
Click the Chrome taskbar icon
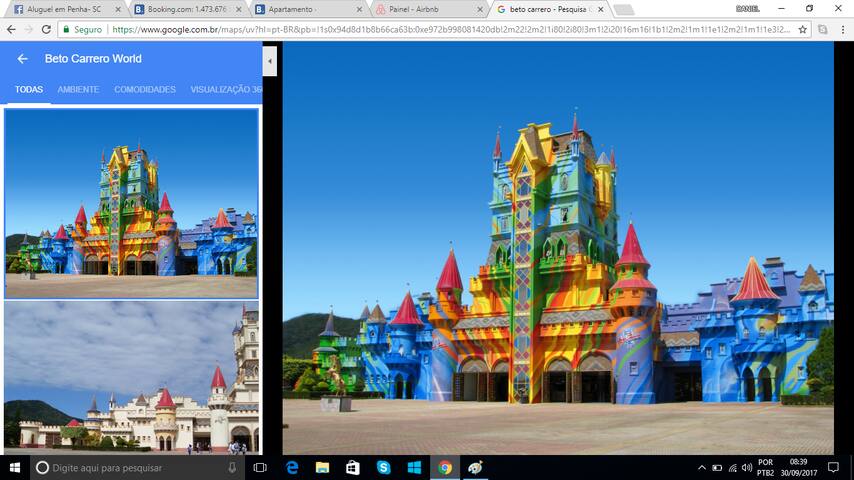pyautogui.click(x=444, y=467)
